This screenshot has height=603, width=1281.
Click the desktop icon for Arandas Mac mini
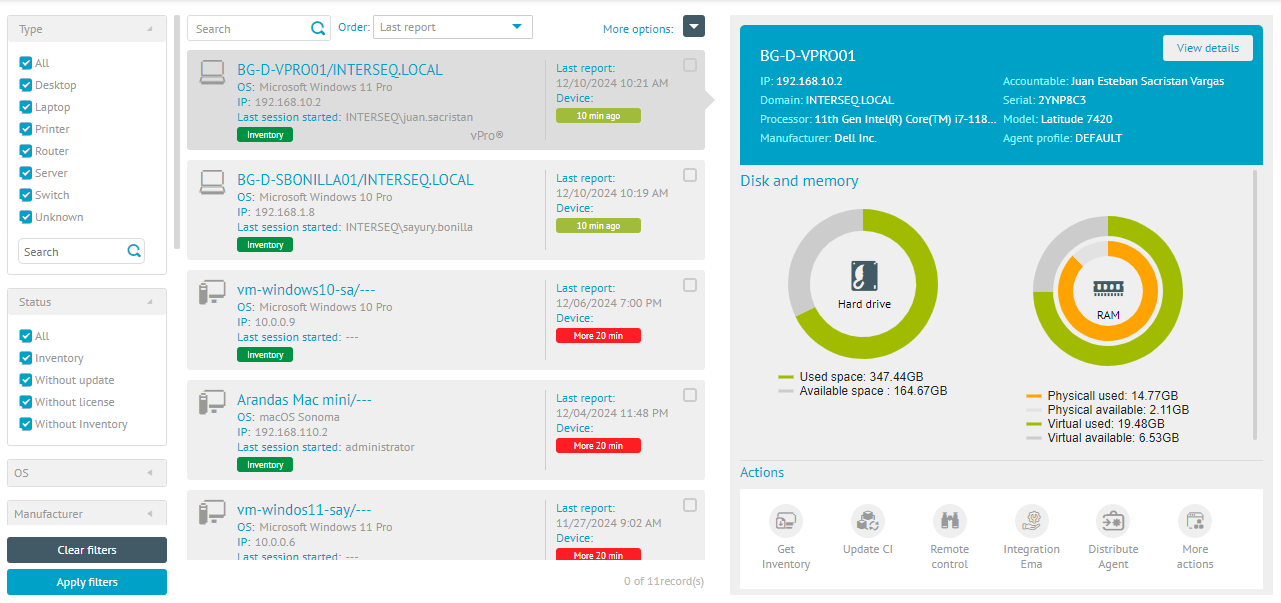(212, 402)
